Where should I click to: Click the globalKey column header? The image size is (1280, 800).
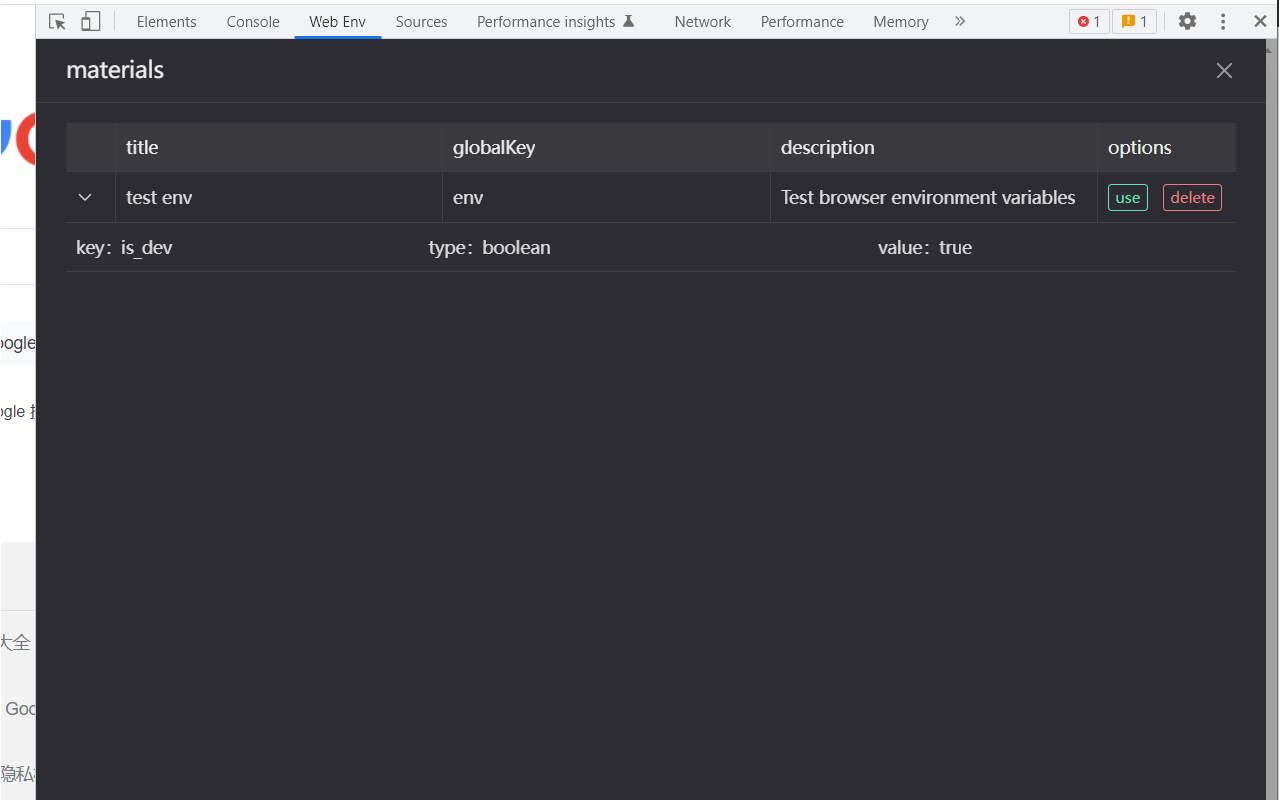(494, 147)
